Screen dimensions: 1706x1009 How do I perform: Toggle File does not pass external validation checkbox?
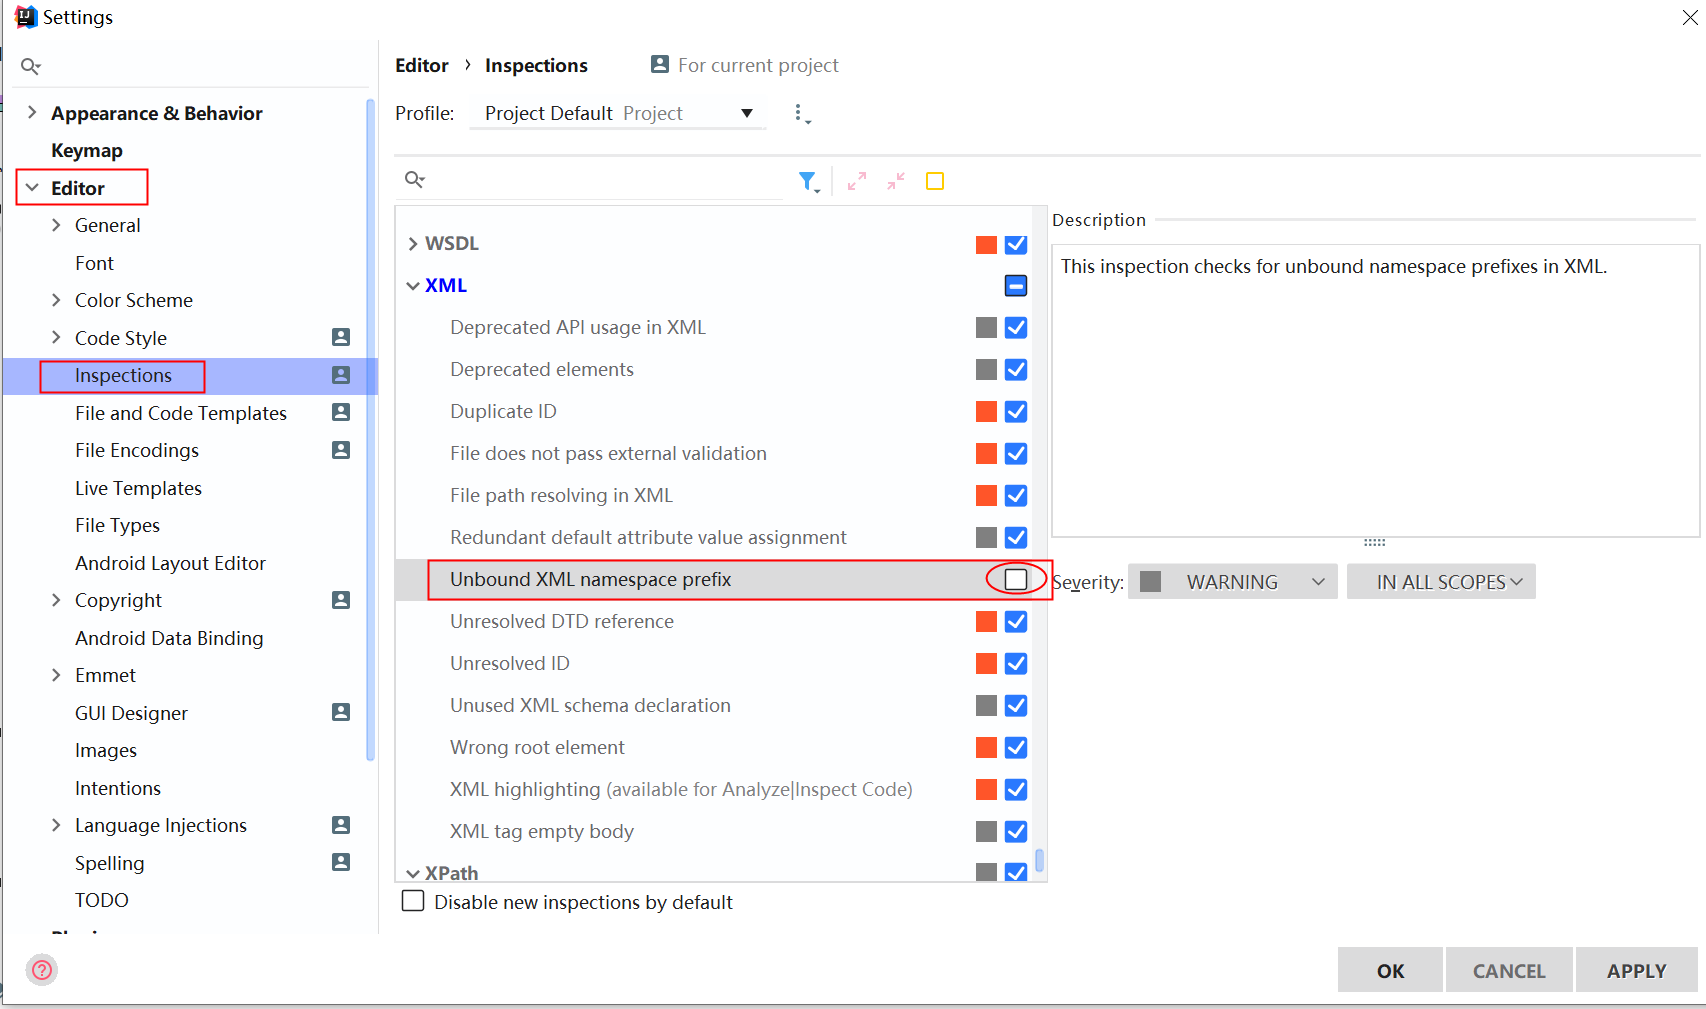[1016, 453]
